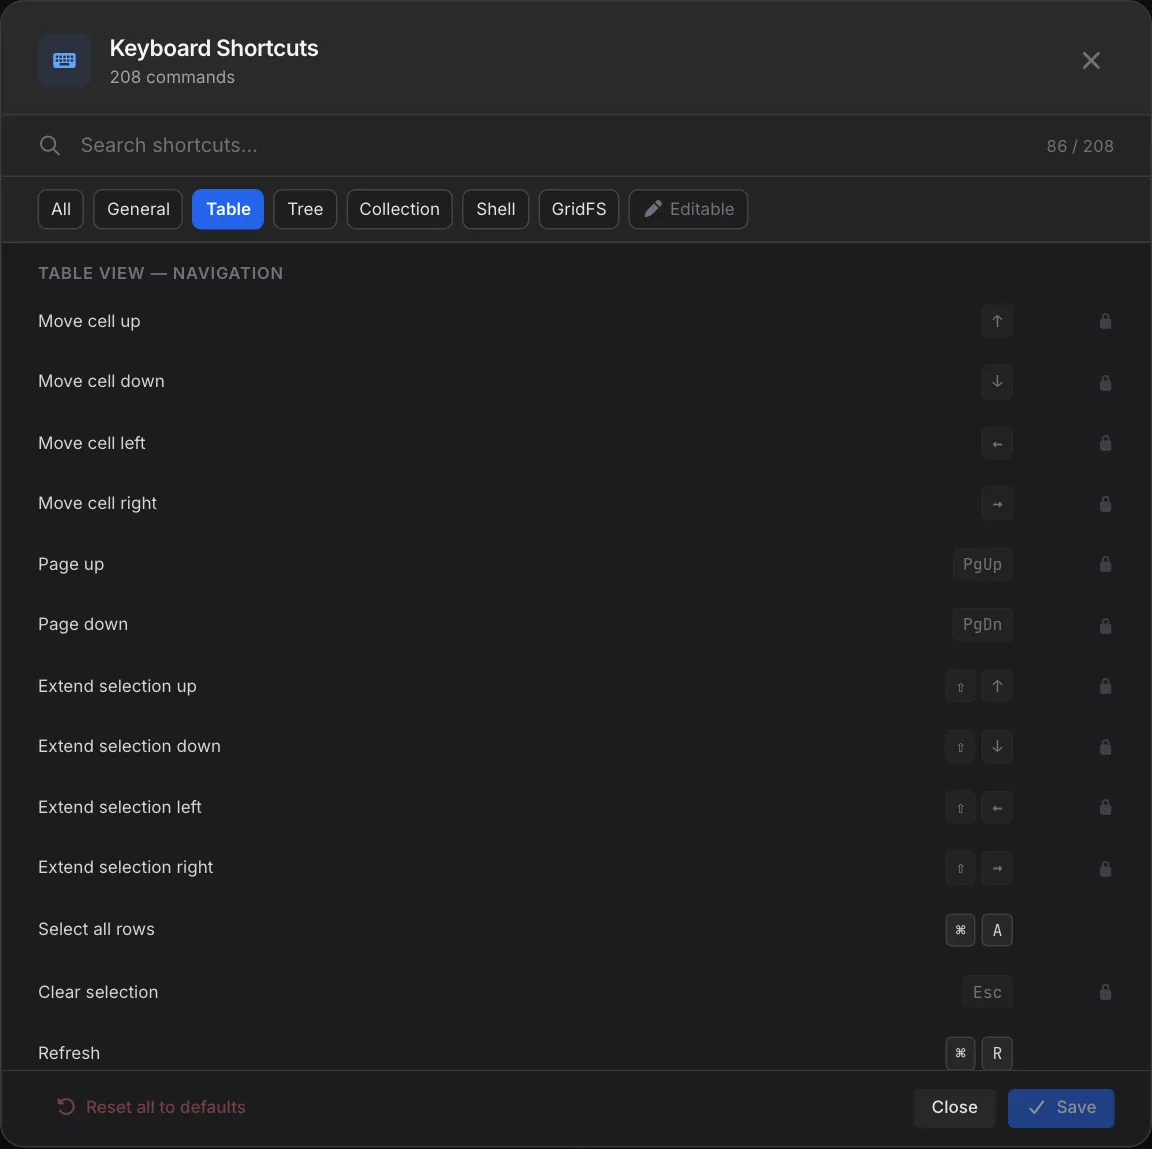This screenshot has width=1152, height=1149.
Task: Select the Move cell up row label
Action: pos(89,321)
